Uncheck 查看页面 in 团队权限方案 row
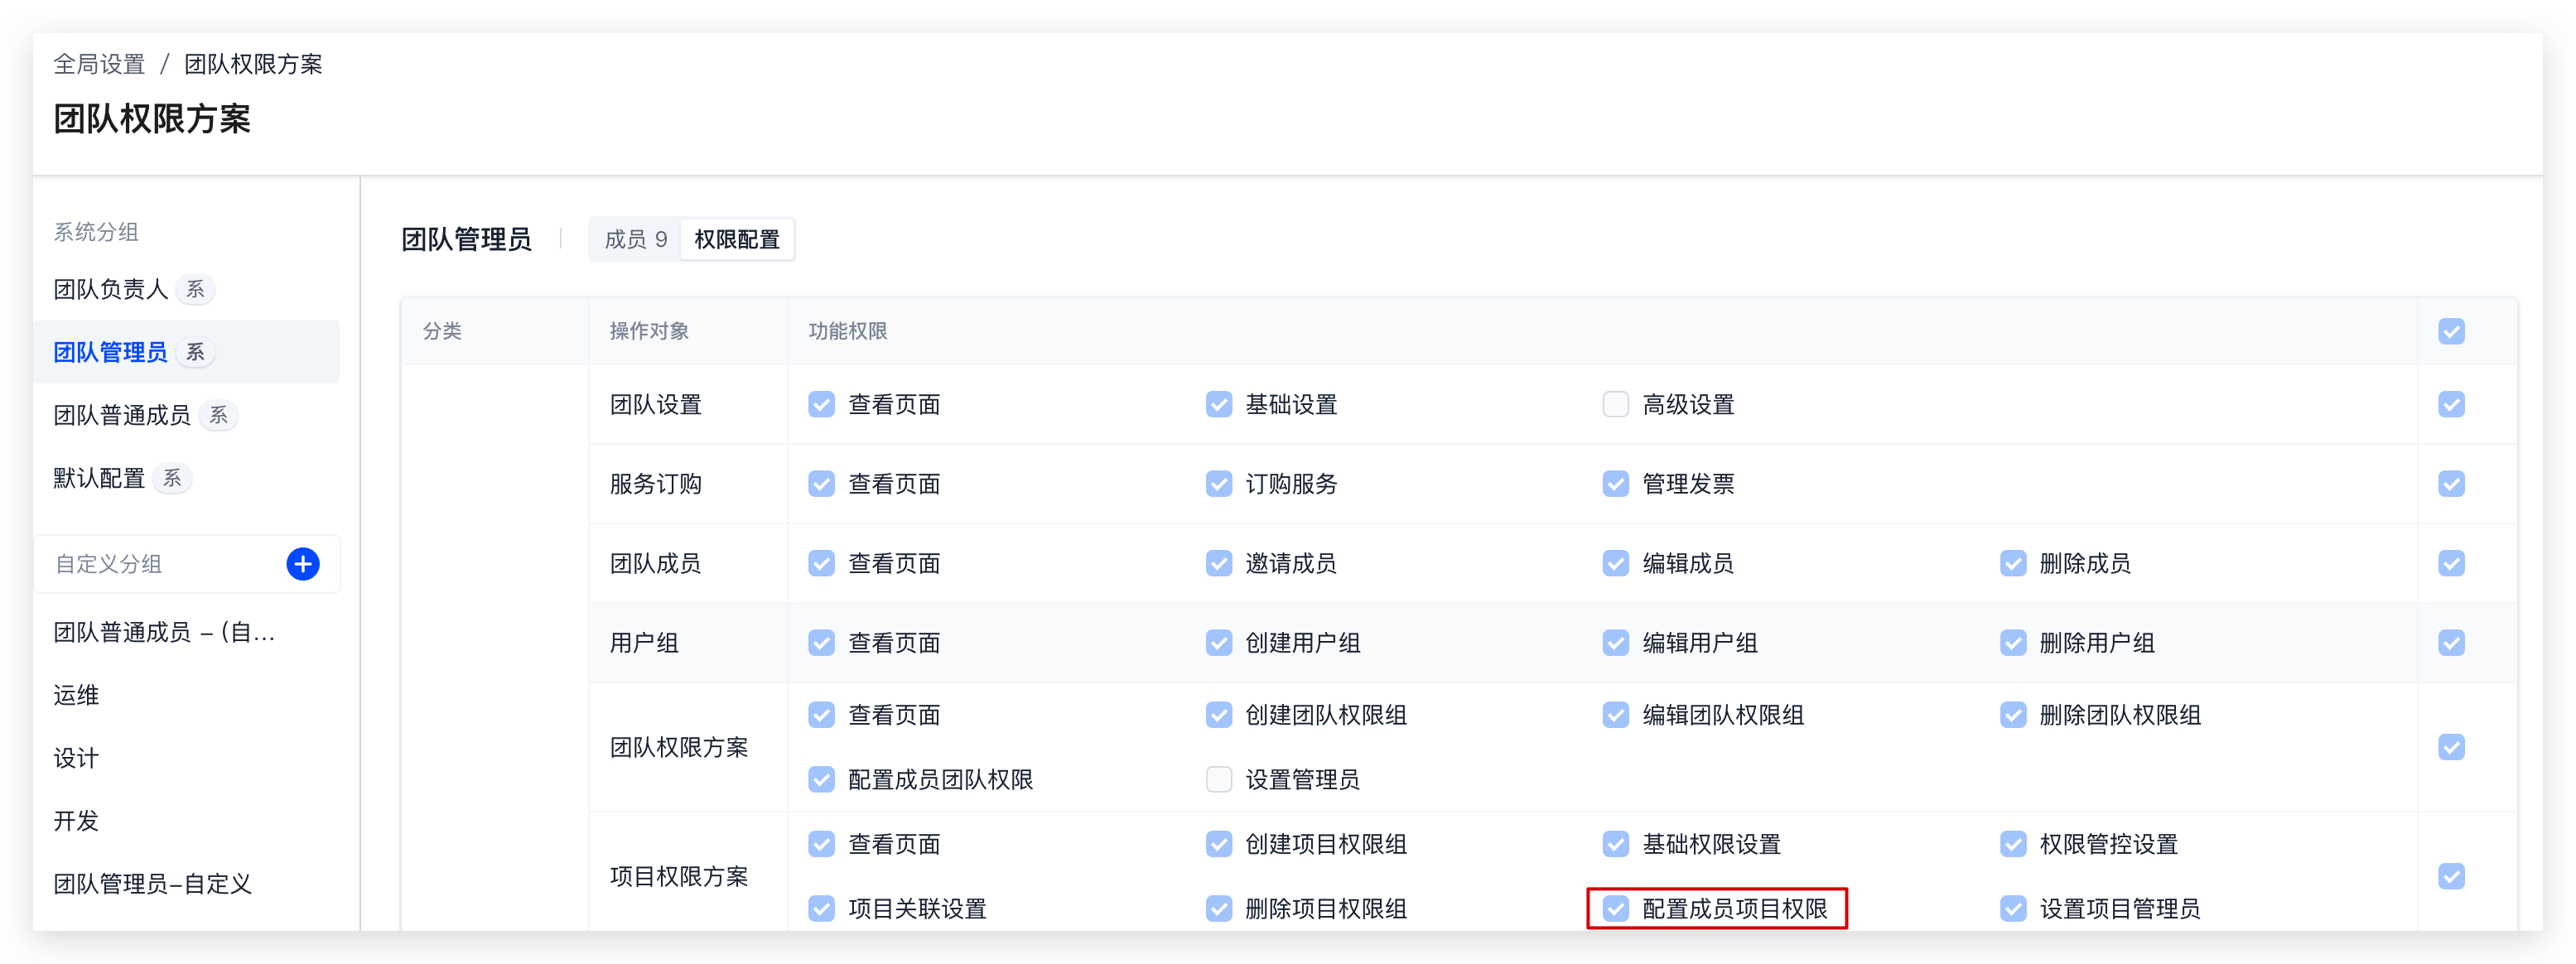Screen dimensions: 2576x964 pos(821,715)
